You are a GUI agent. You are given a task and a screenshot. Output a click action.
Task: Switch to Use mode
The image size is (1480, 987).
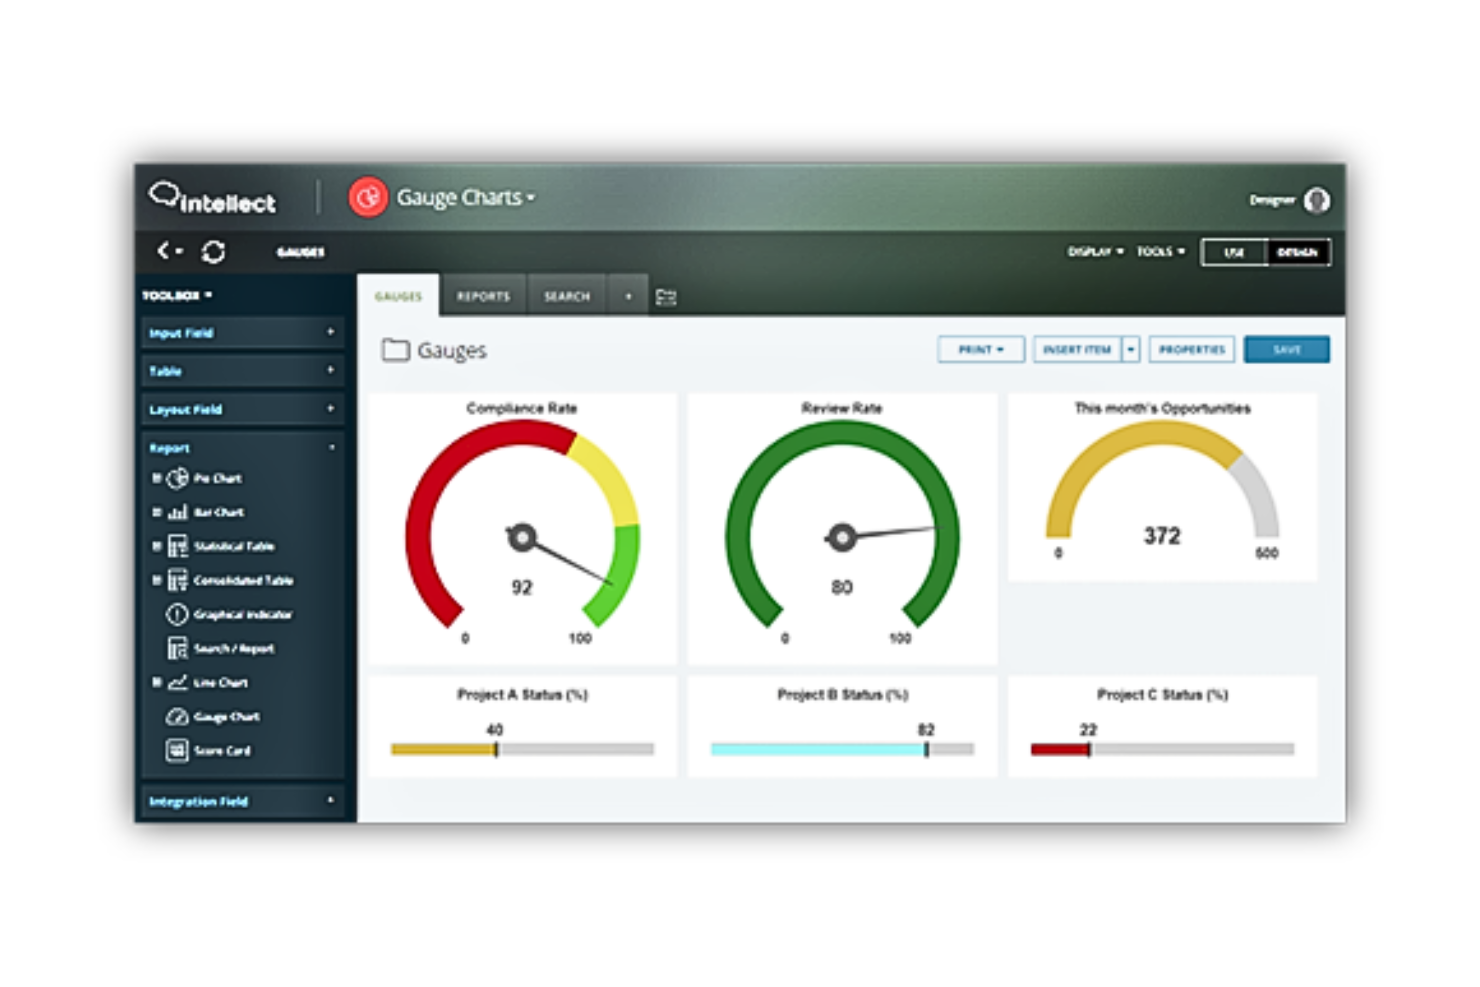click(x=1234, y=252)
